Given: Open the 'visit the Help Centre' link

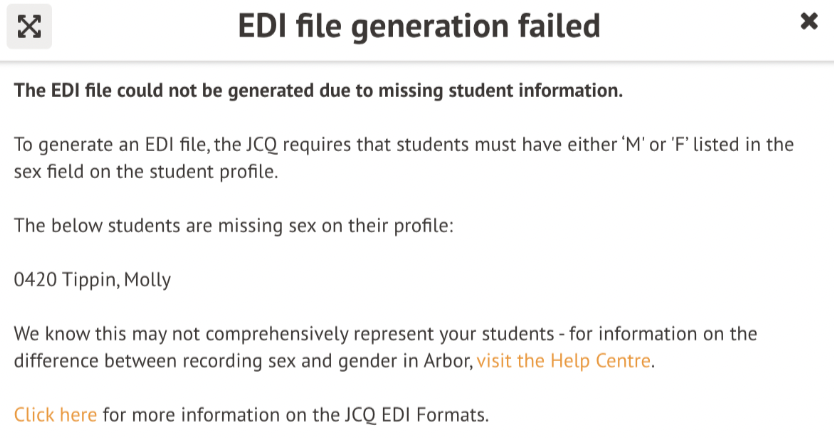Looking at the screenshot, I should [x=564, y=361].
